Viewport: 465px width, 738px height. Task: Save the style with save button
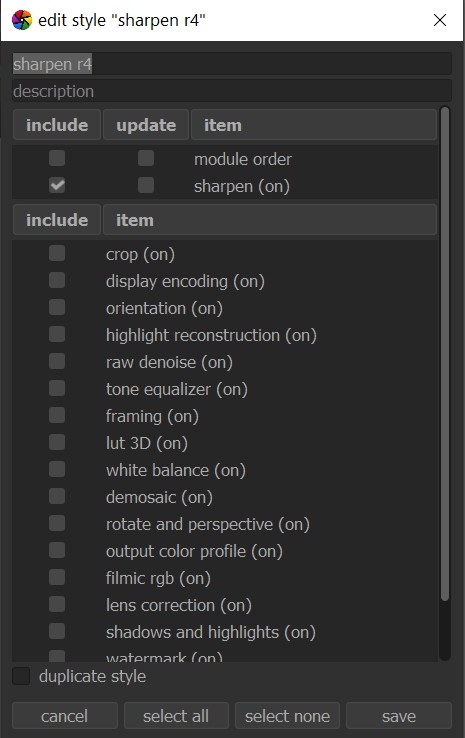pos(399,716)
